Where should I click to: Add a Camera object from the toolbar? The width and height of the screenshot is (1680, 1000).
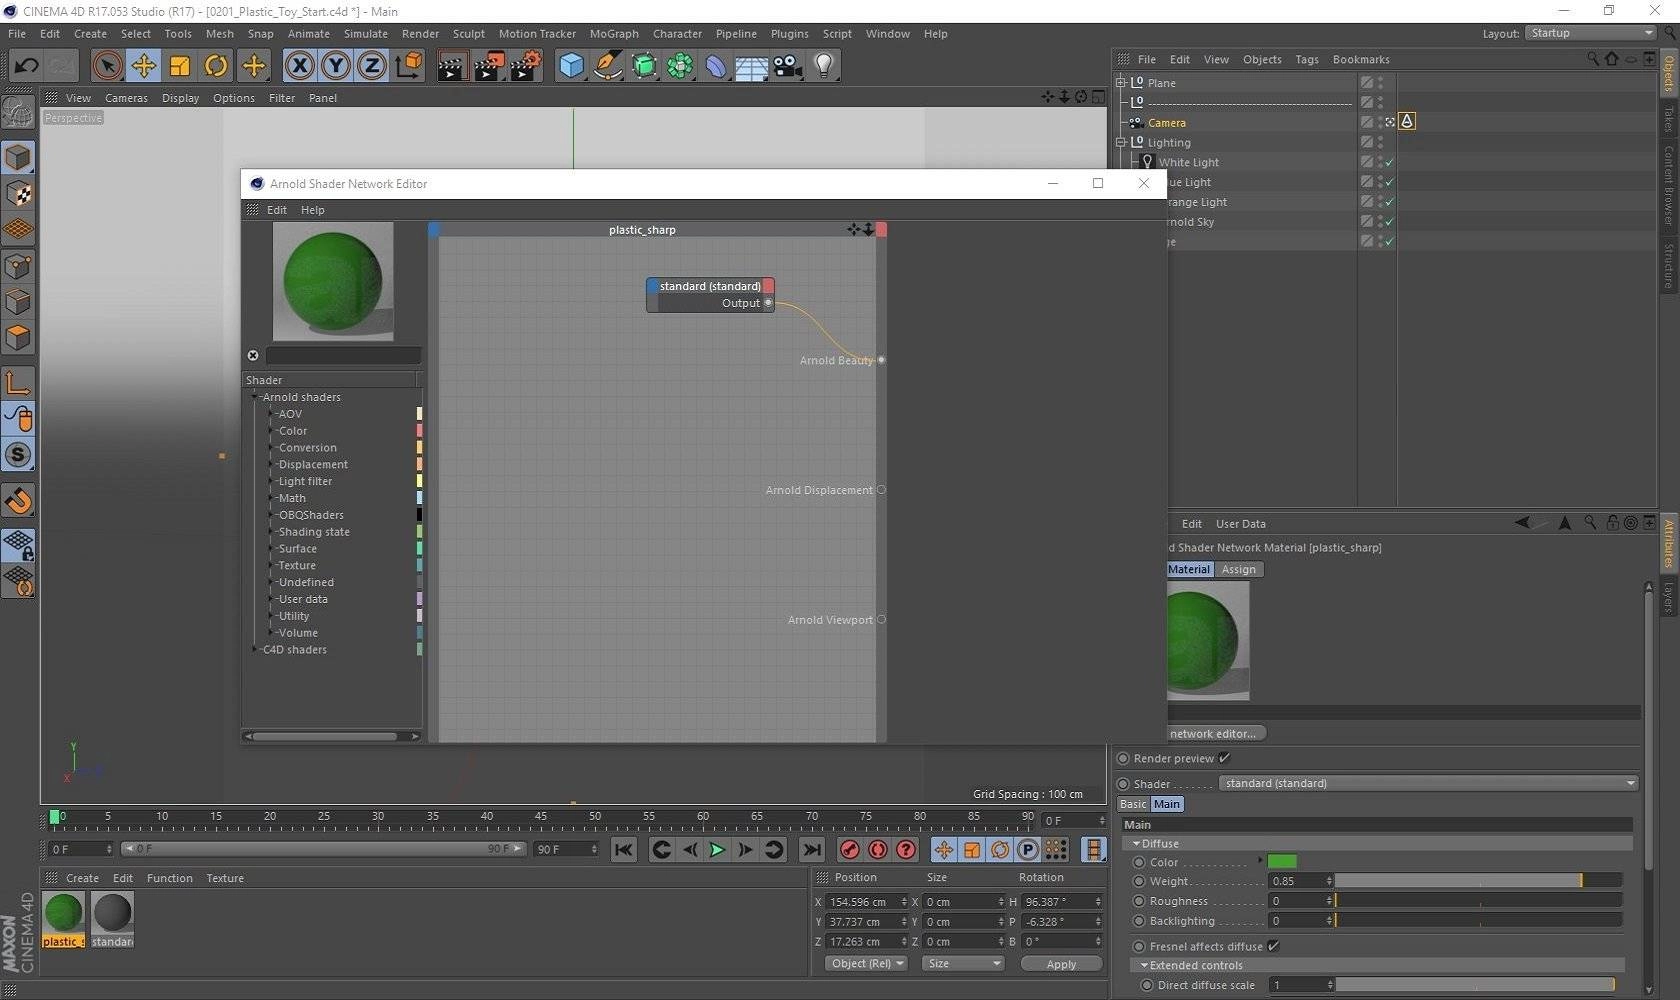click(x=788, y=66)
